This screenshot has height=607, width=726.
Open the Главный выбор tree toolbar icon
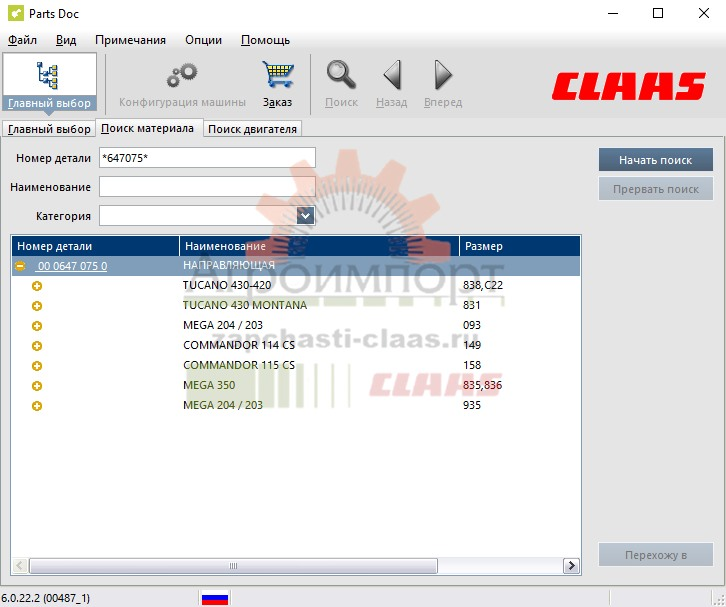pos(48,75)
